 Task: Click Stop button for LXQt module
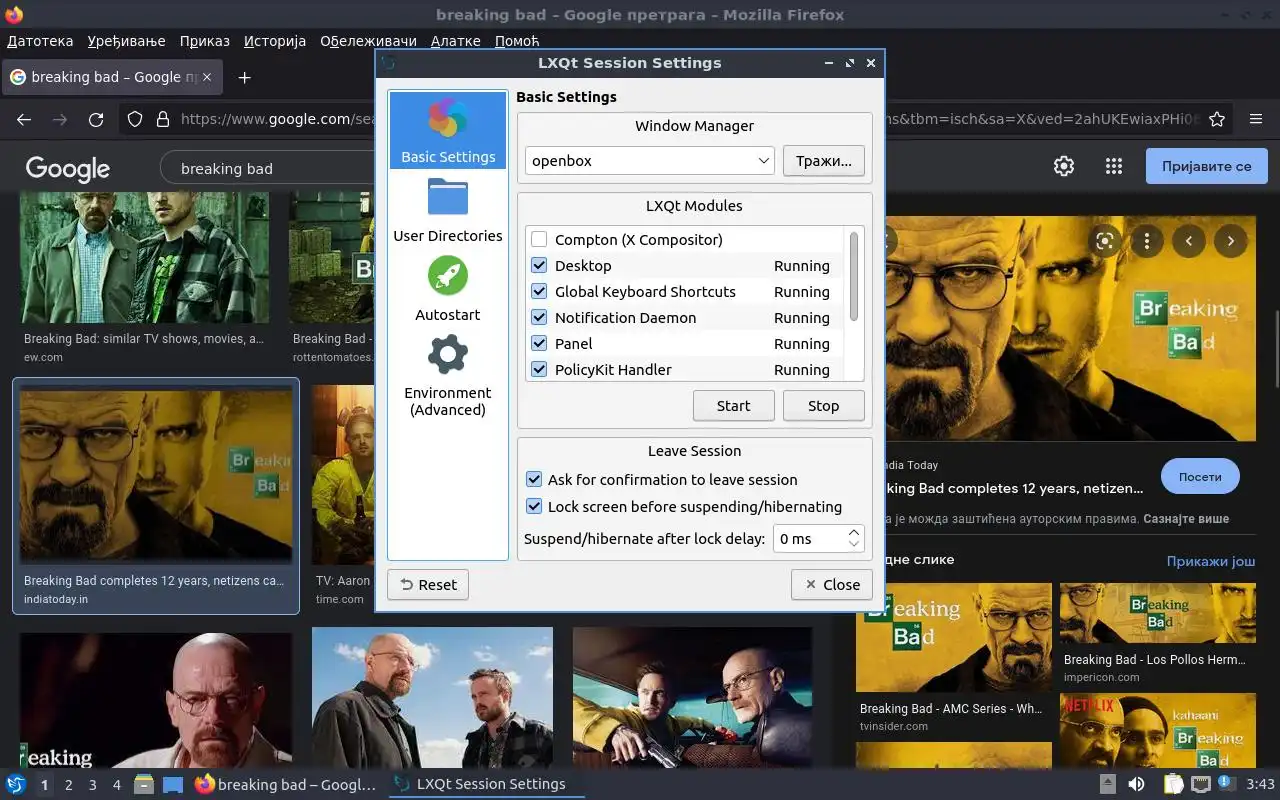824,405
